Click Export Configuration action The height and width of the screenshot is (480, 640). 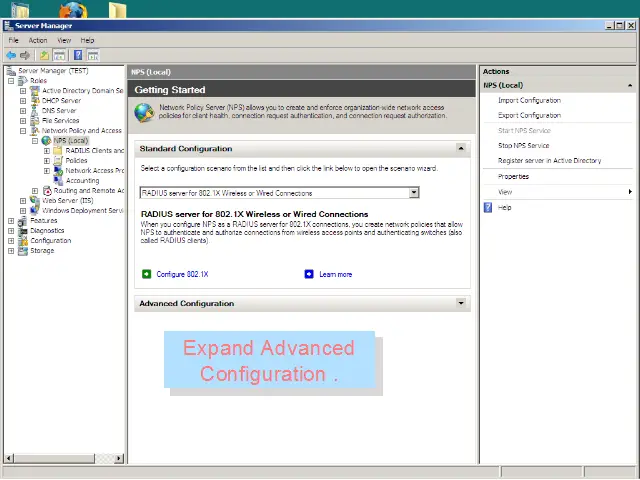click(x=529, y=115)
